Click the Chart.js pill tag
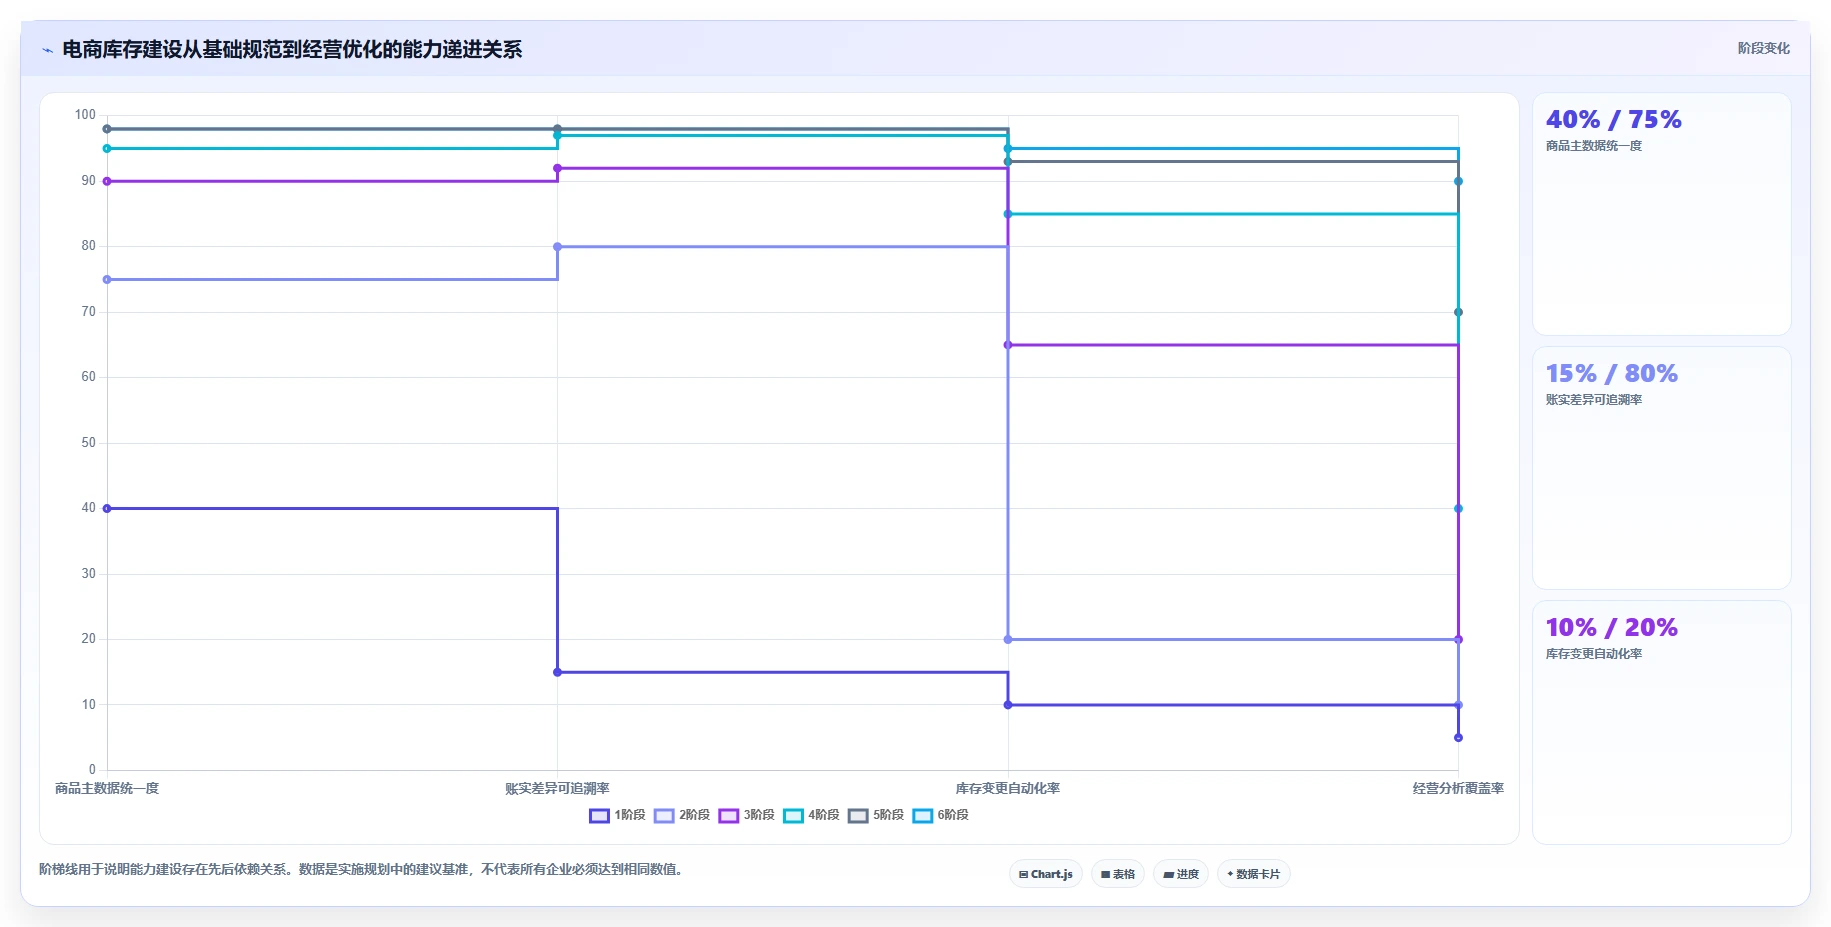 (1046, 874)
